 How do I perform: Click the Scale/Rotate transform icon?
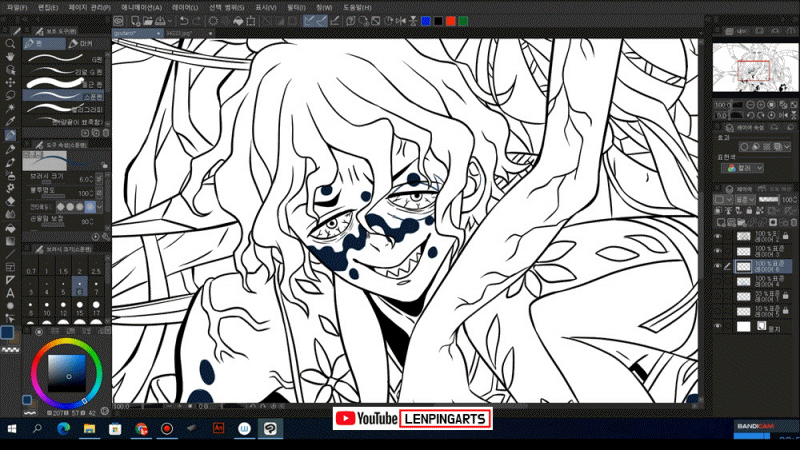click(251, 21)
